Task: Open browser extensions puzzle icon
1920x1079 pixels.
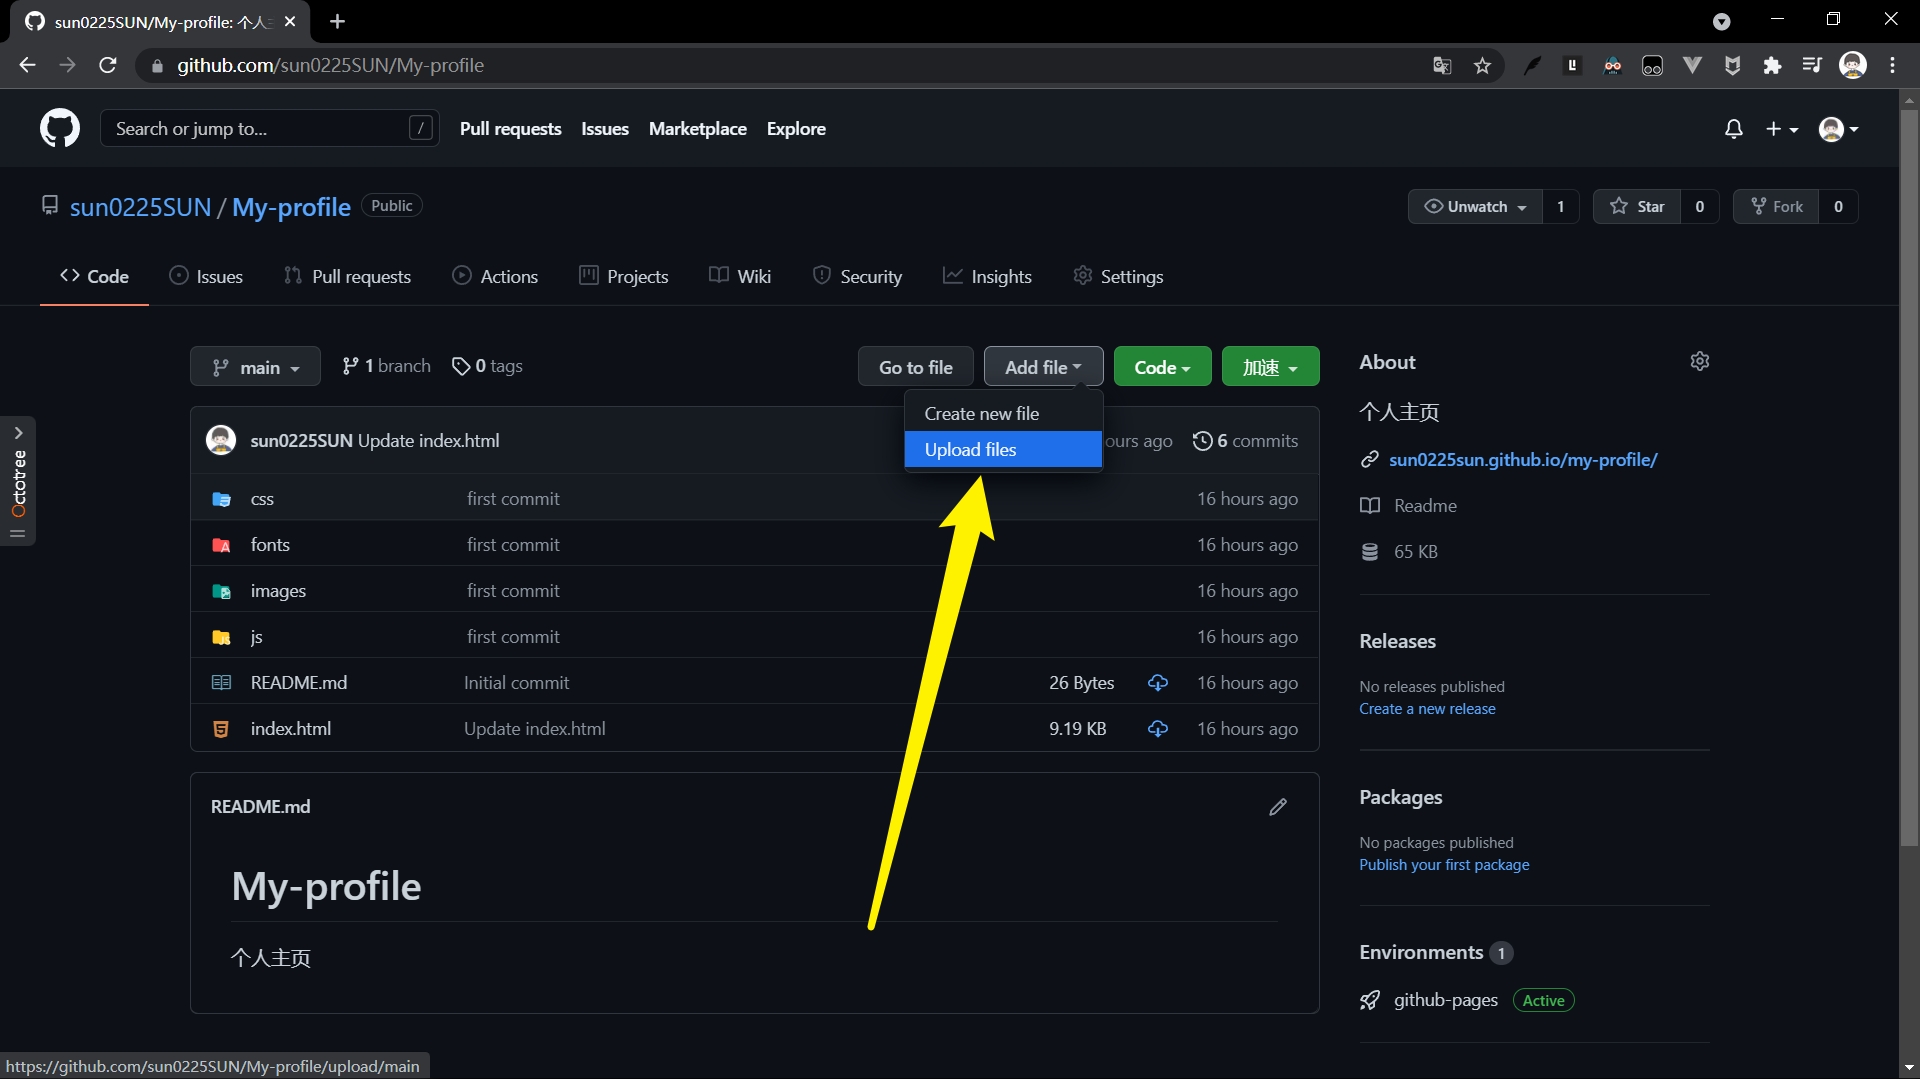Action: point(1772,65)
